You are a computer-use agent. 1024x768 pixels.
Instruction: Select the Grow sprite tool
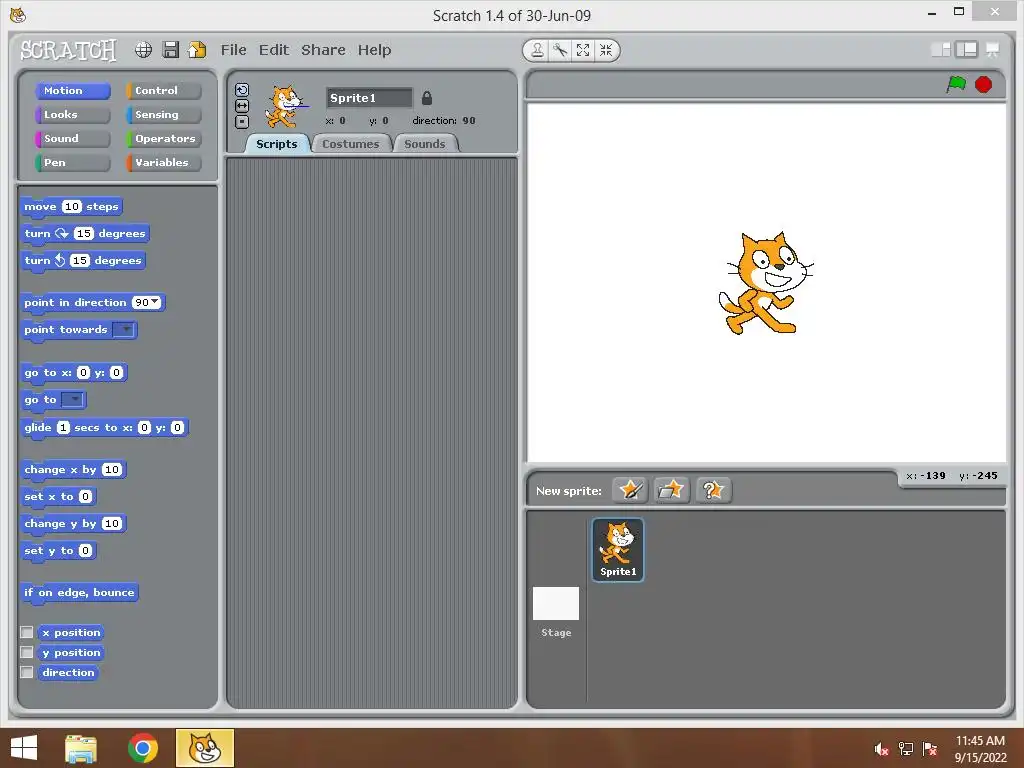[x=583, y=50]
